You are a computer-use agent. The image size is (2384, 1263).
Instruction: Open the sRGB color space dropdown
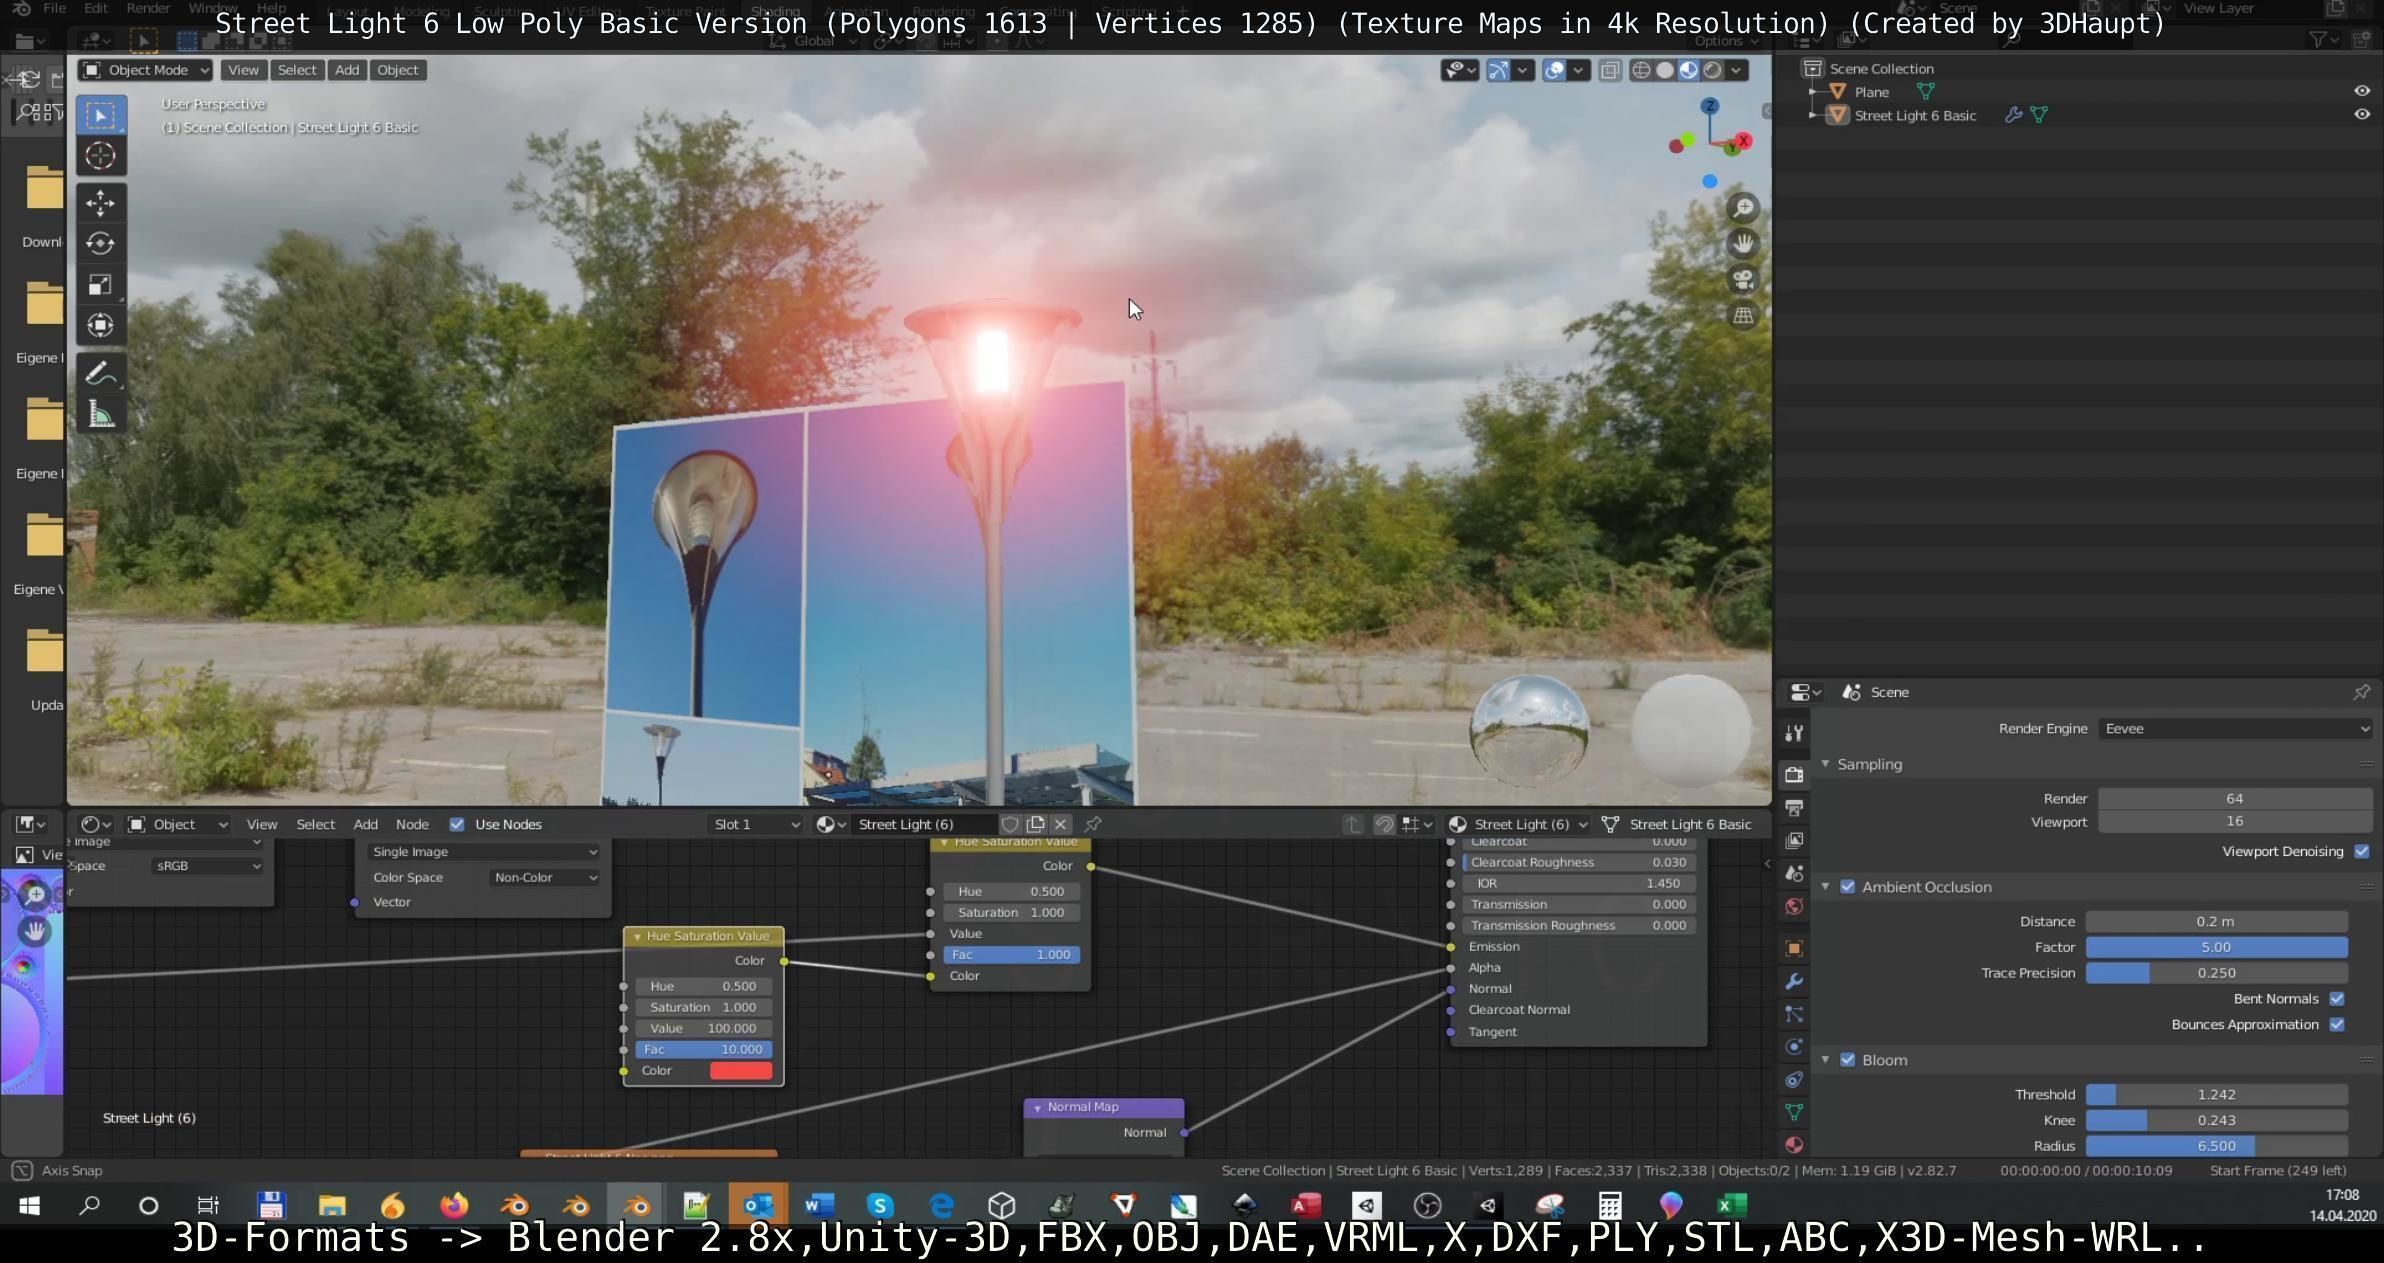click(x=207, y=866)
